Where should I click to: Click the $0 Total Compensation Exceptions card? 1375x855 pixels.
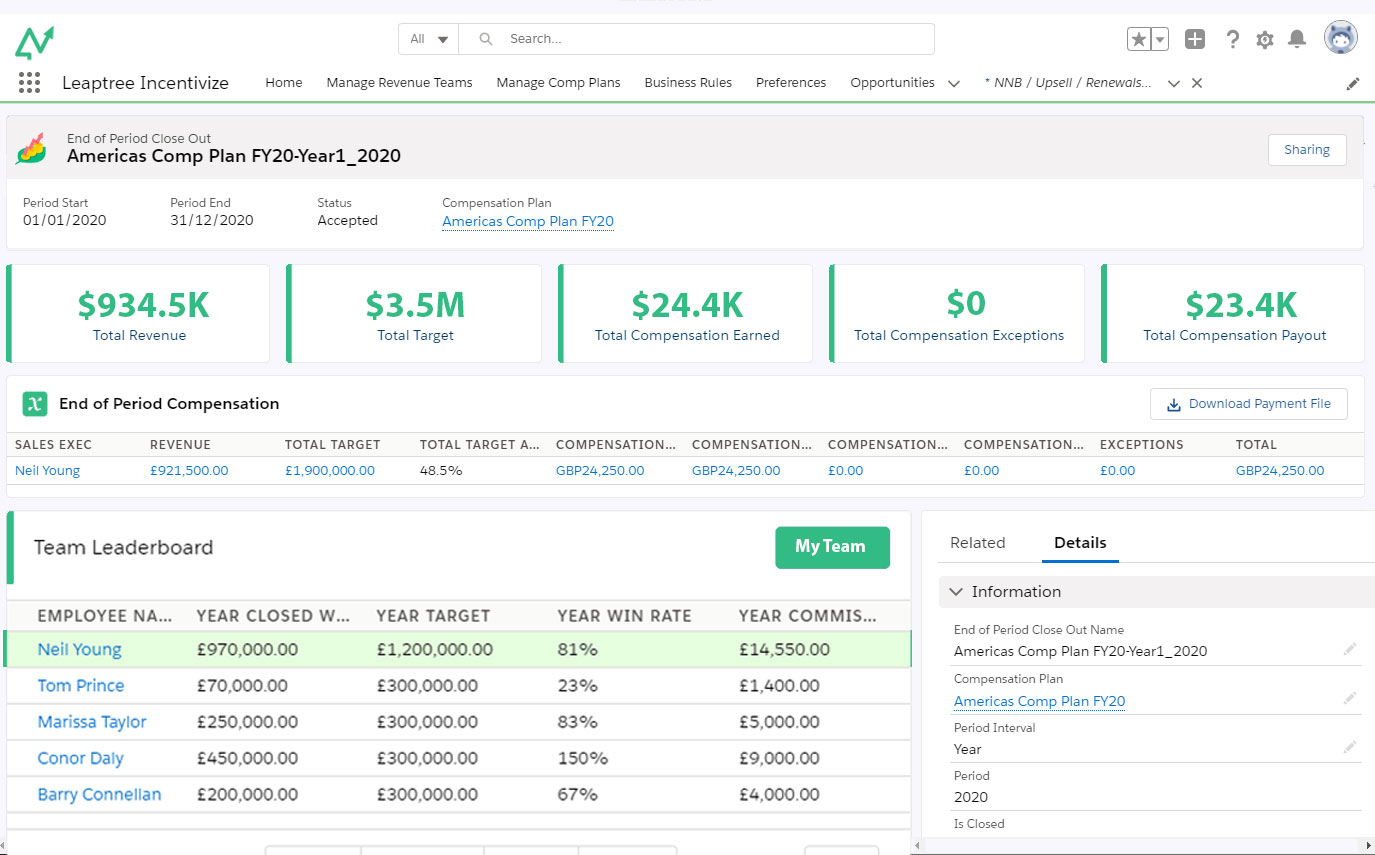pyautogui.click(x=958, y=313)
